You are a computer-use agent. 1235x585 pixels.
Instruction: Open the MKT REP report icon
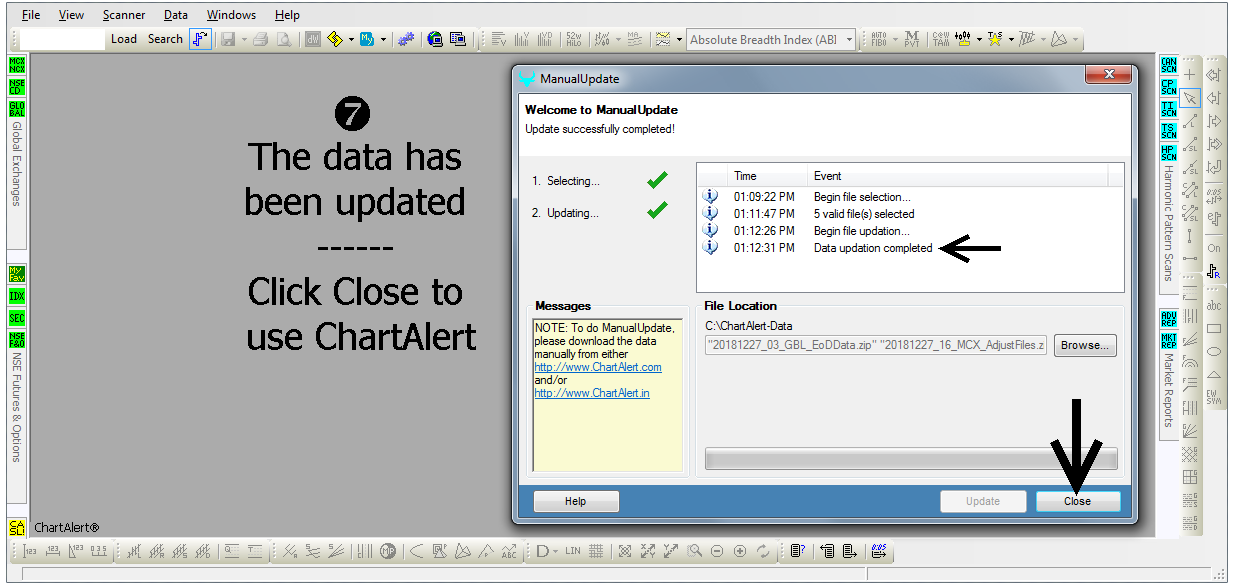click(1168, 340)
